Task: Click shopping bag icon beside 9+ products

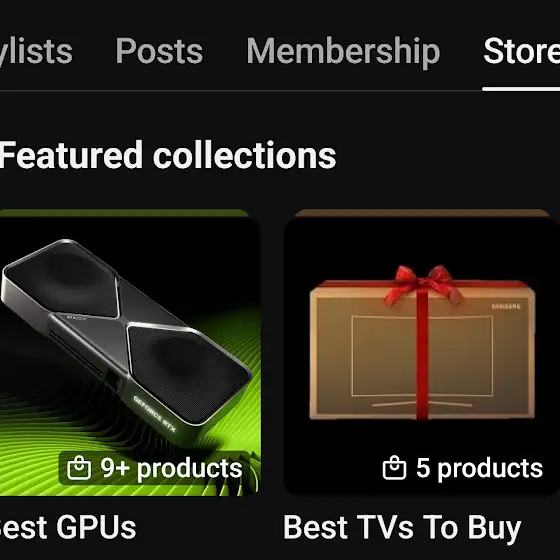Action: coord(79,468)
